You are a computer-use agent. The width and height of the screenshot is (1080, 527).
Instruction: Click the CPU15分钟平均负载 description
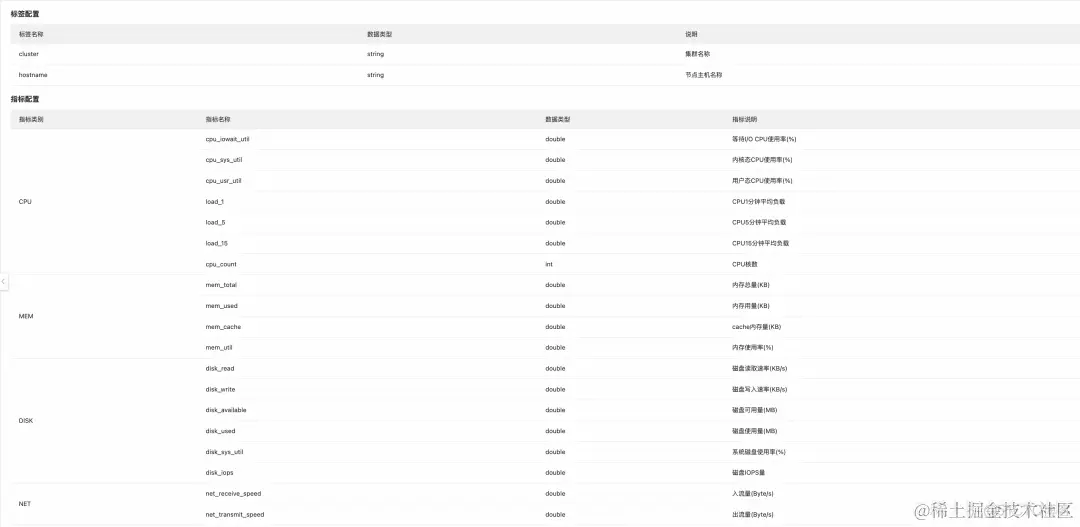point(760,243)
